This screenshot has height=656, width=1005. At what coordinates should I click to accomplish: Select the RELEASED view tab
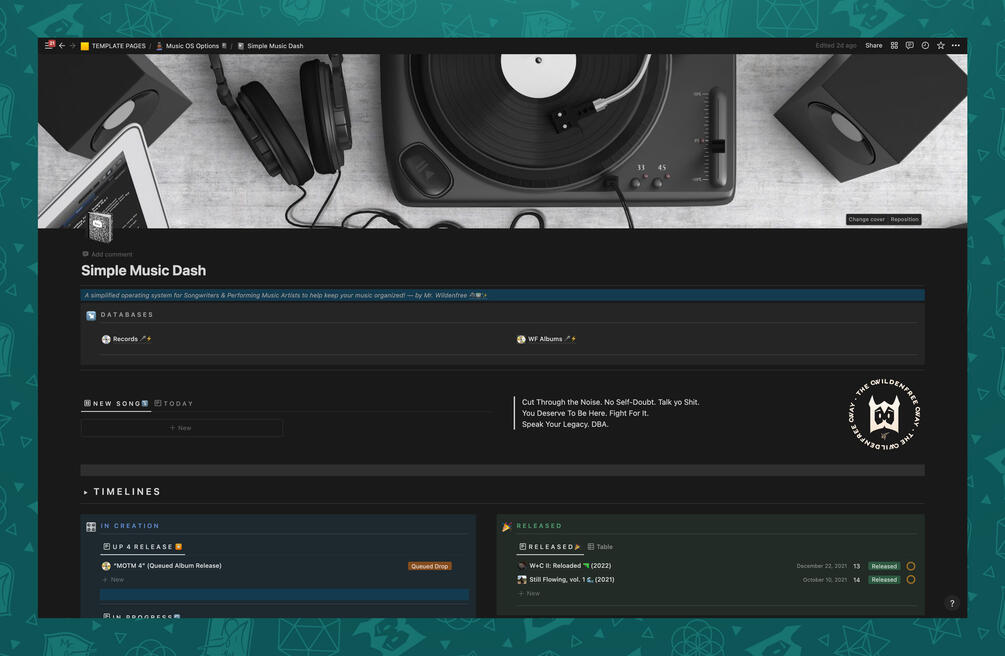point(550,547)
